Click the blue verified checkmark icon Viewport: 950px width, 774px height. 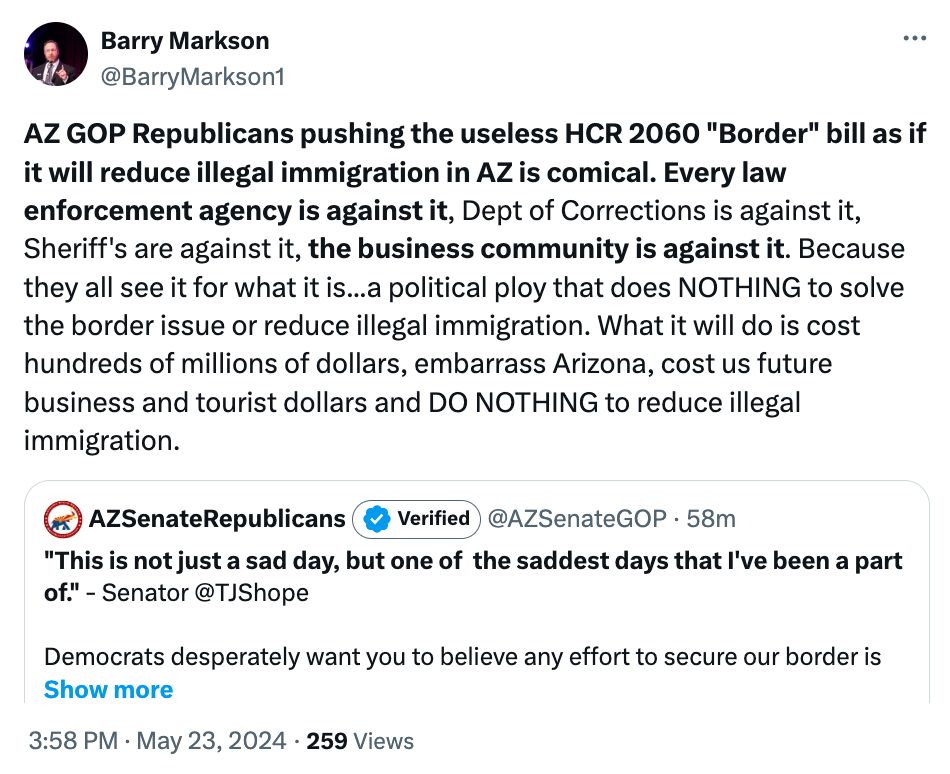[374, 518]
